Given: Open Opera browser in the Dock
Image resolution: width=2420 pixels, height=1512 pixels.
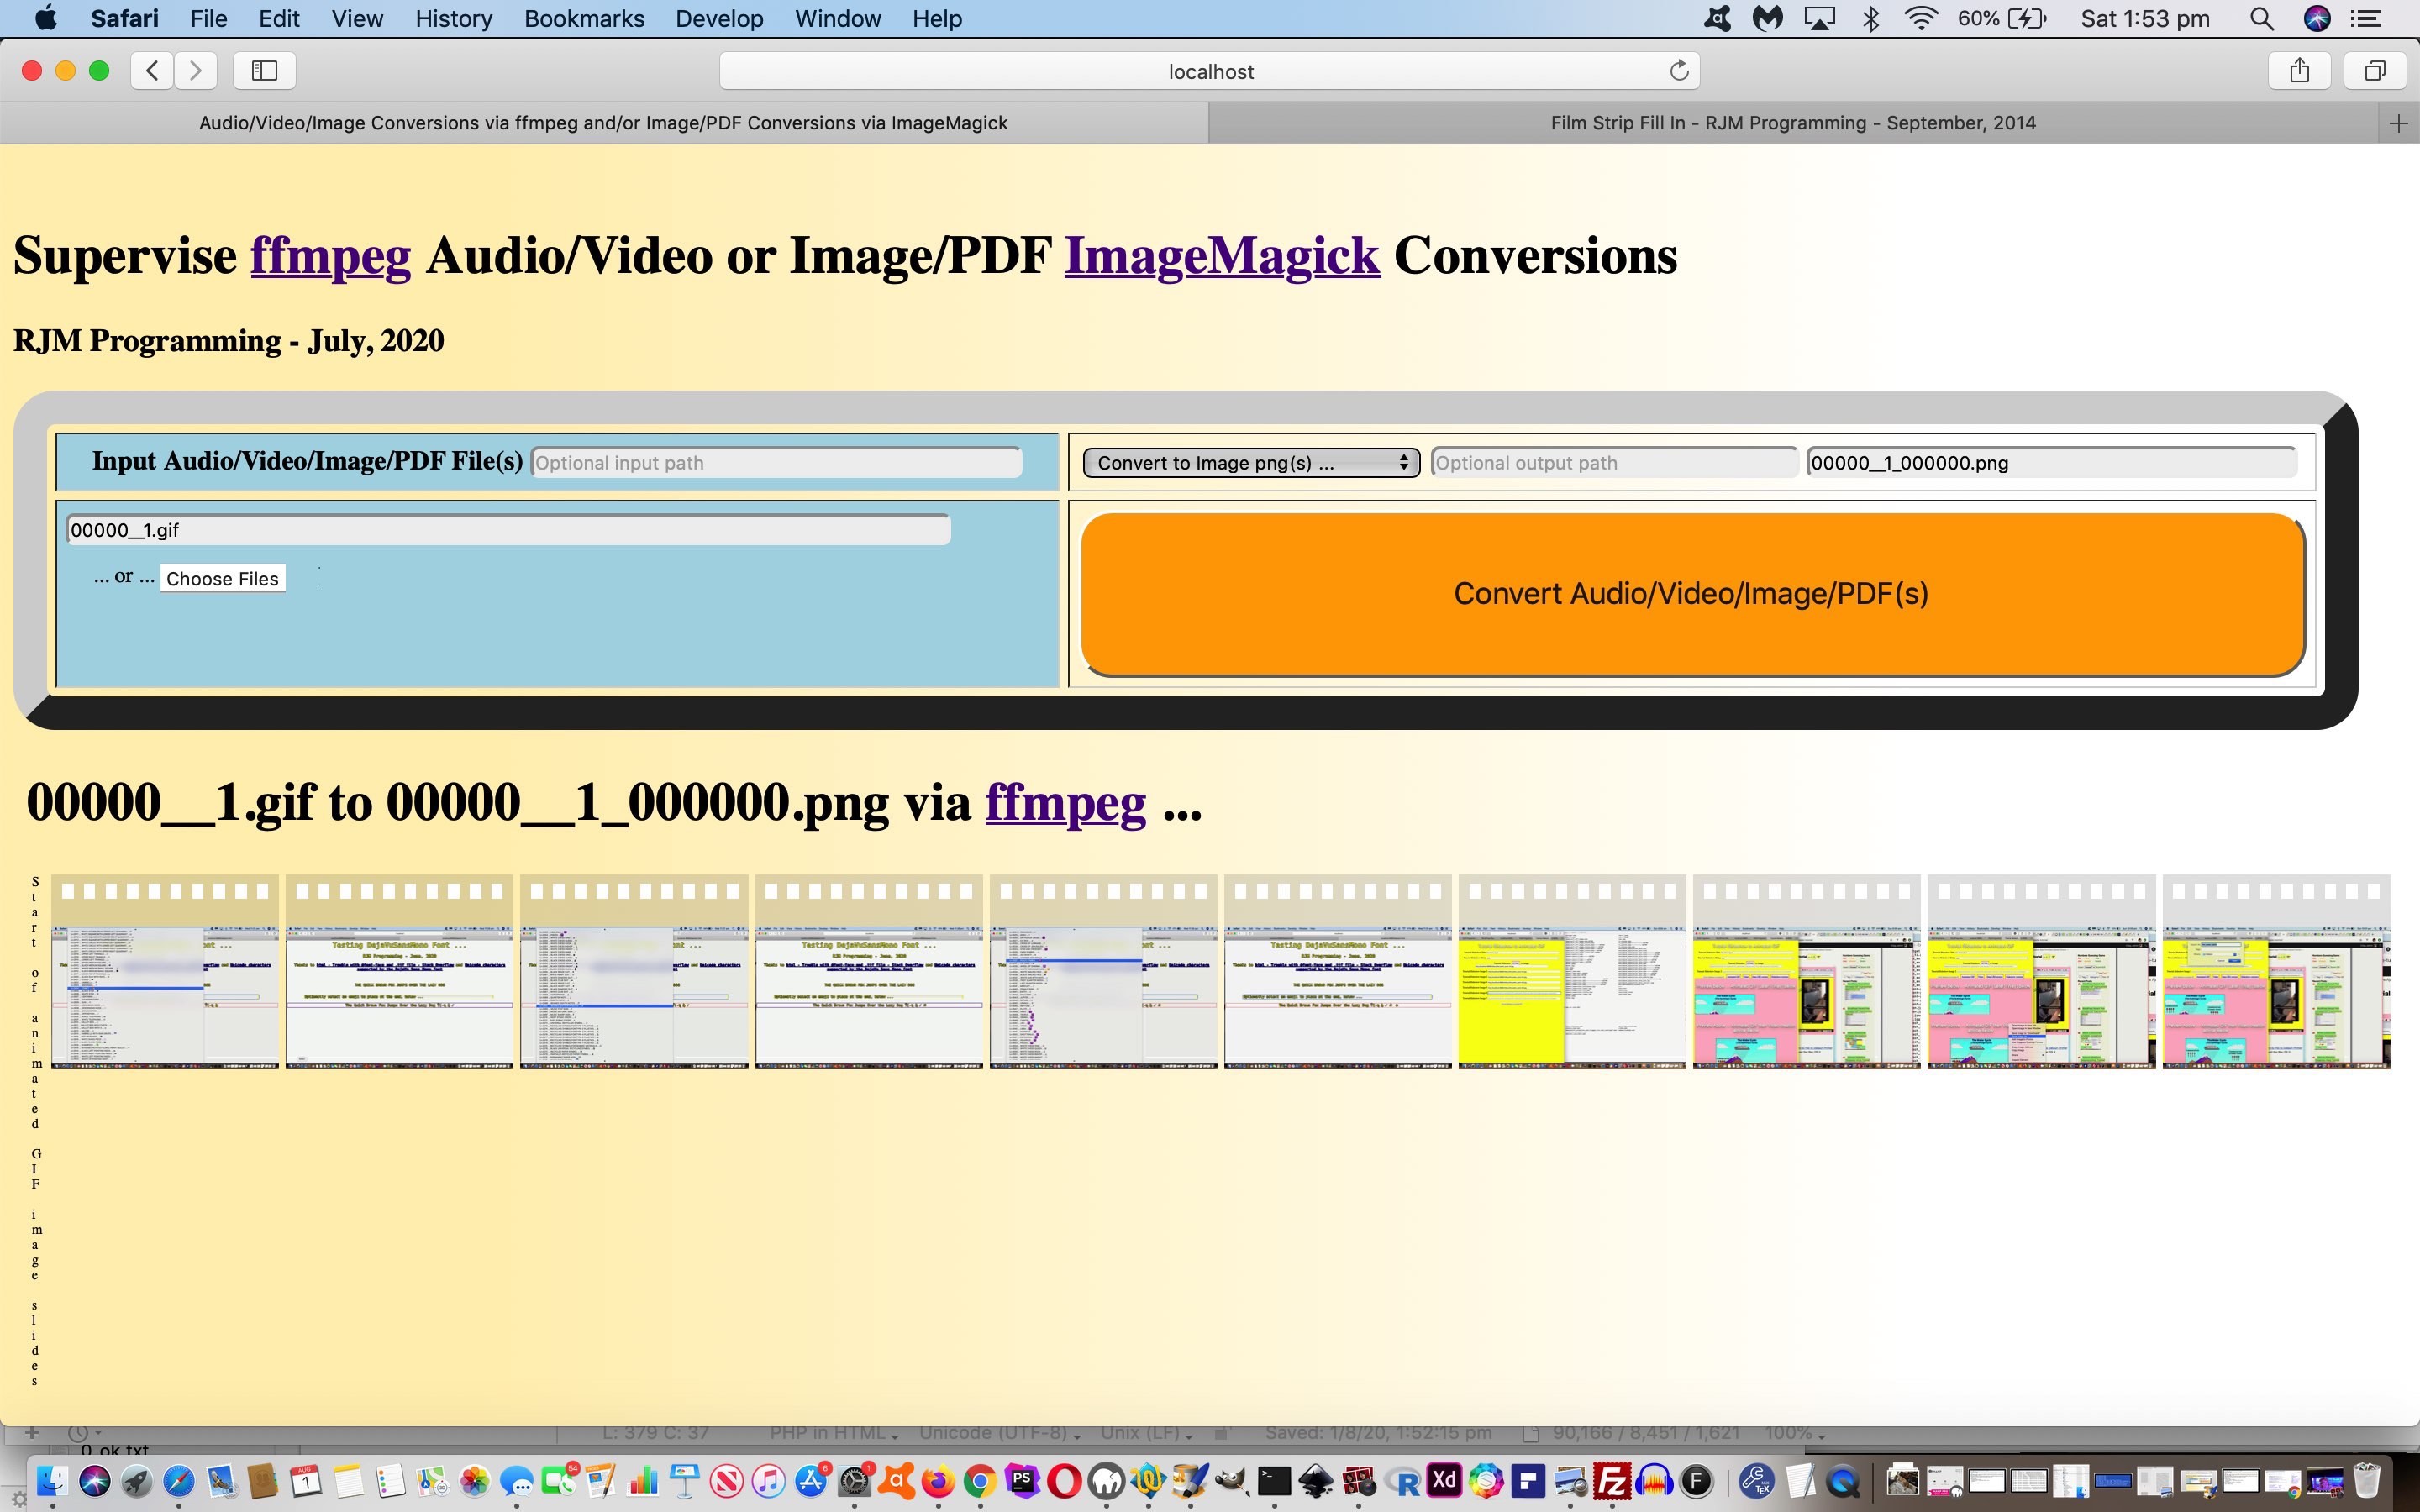Looking at the screenshot, I should 1064,1481.
